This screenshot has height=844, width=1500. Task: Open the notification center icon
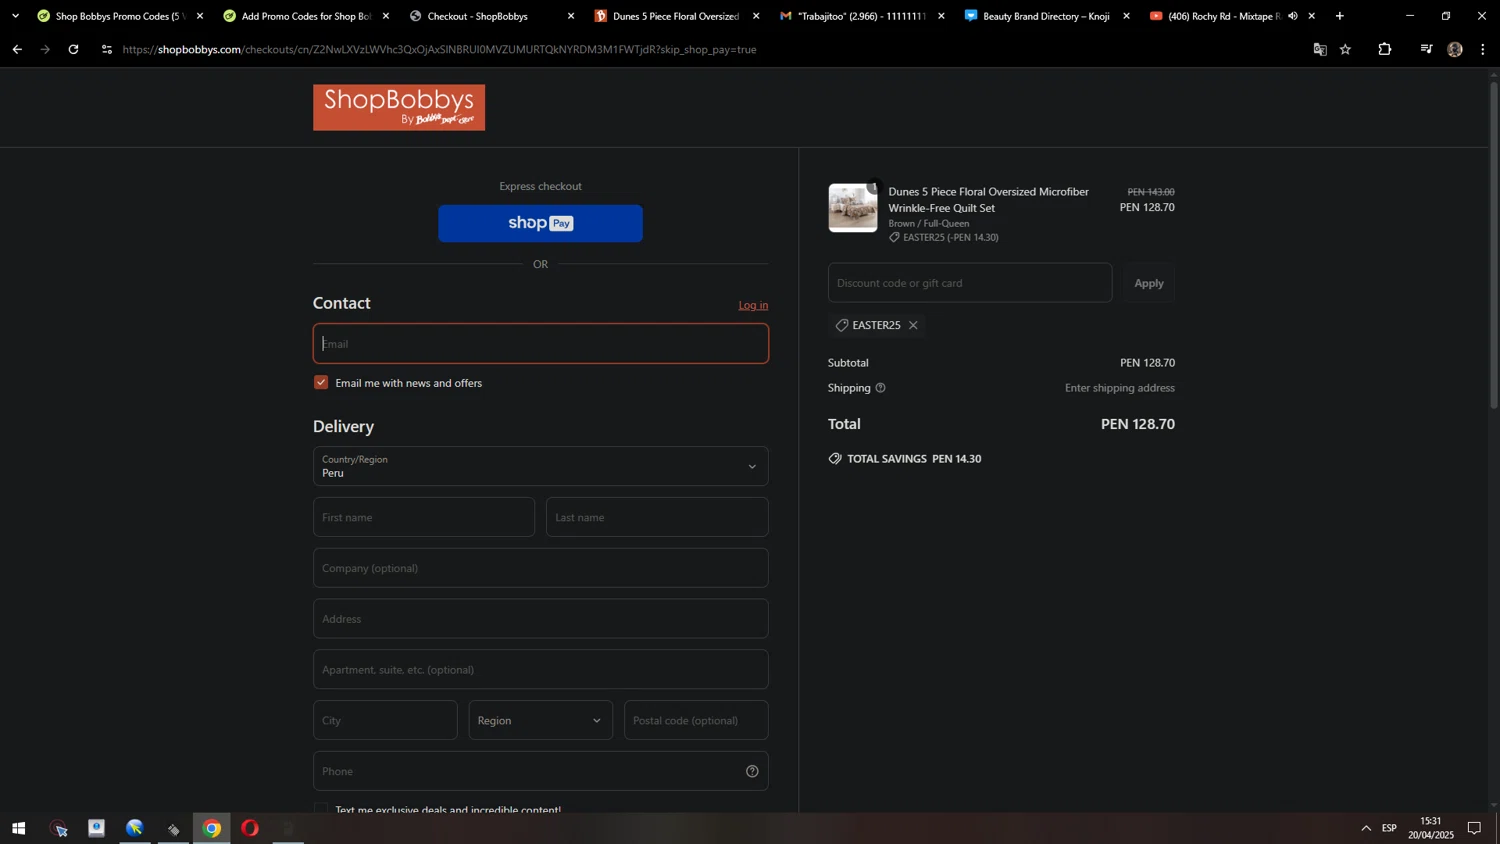pyautogui.click(x=1474, y=828)
